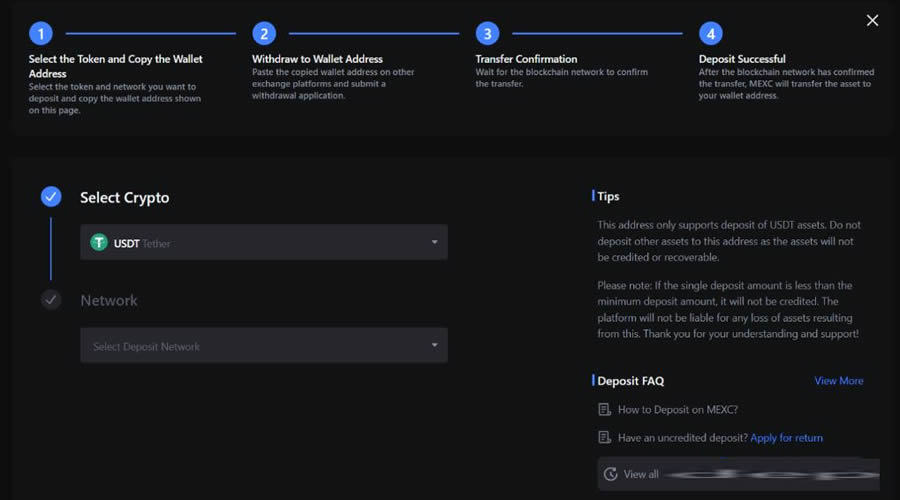Viewport: 900px width, 500px height.
Task: Click the View More link
Action: pyautogui.click(x=838, y=381)
